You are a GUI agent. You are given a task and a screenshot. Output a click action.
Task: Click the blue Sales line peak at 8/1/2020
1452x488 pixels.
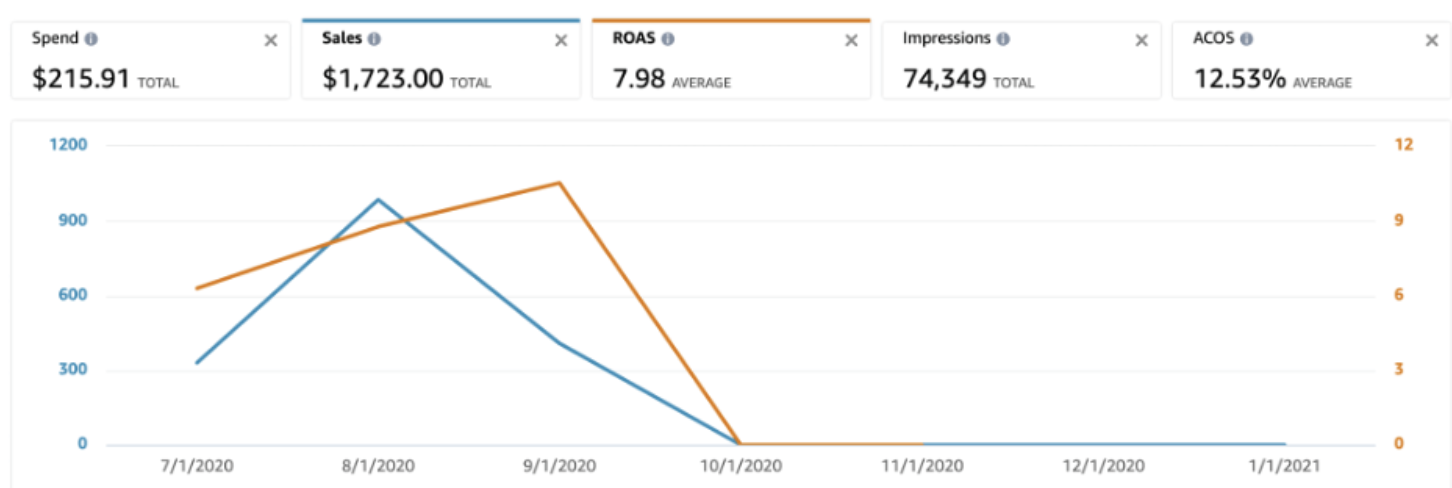point(378,200)
